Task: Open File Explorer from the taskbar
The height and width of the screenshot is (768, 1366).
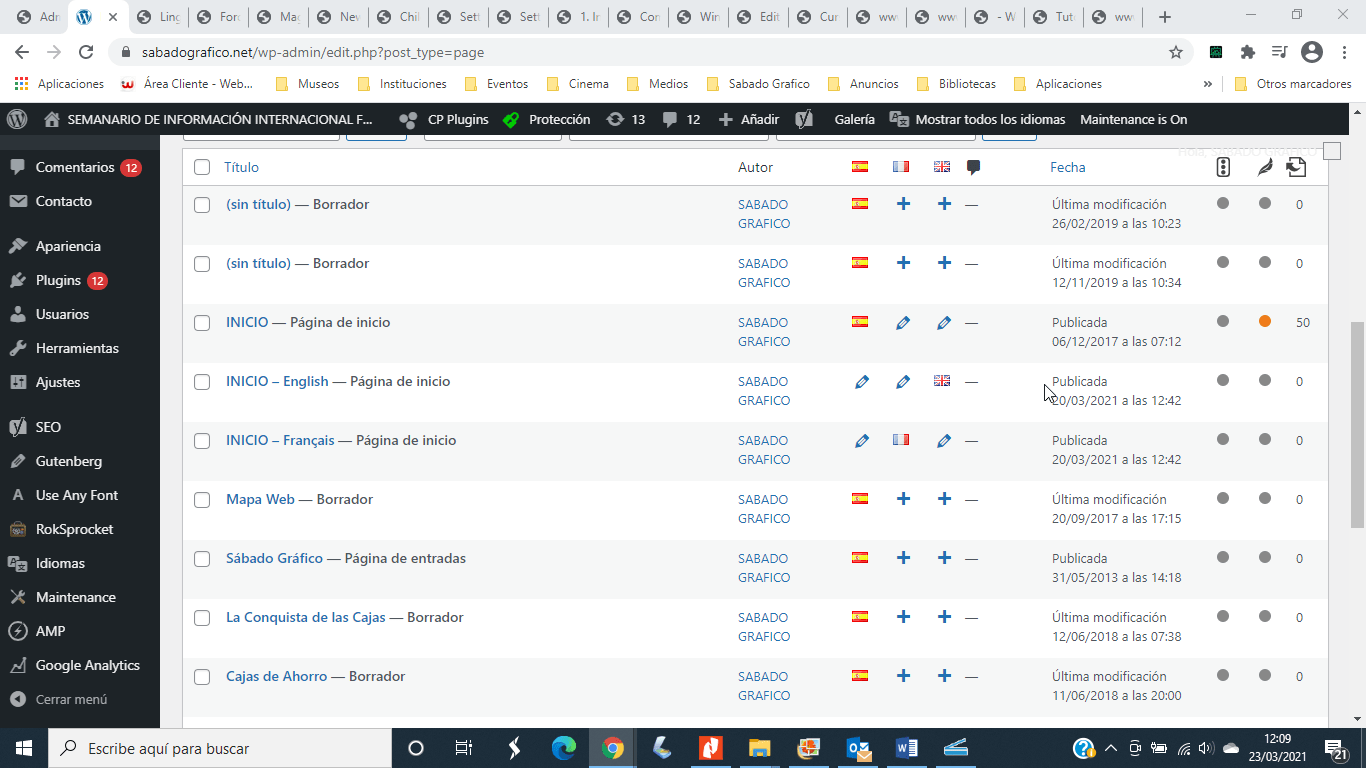Action: coord(760,748)
